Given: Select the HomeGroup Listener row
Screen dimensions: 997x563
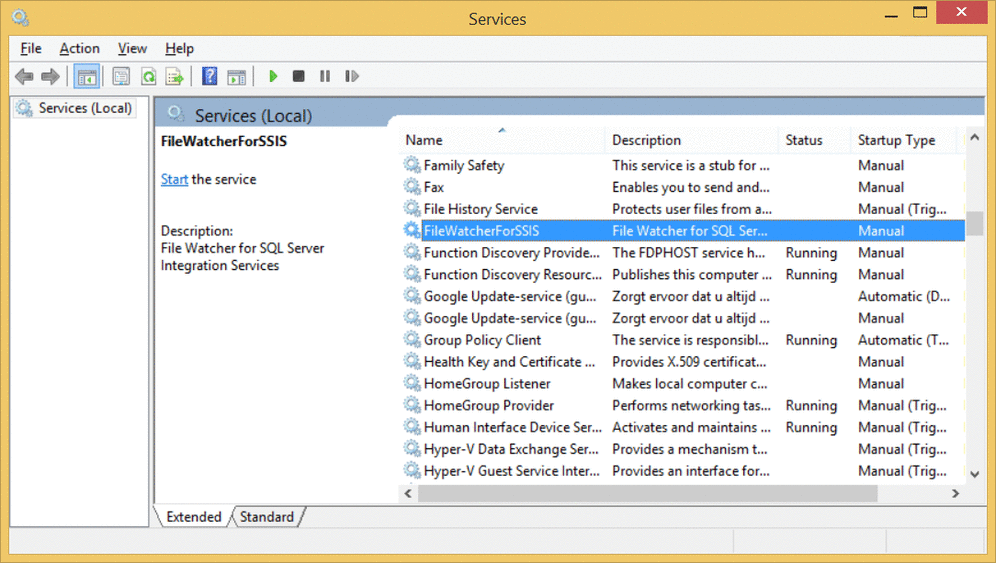Looking at the screenshot, I should (x=683, y=383).
